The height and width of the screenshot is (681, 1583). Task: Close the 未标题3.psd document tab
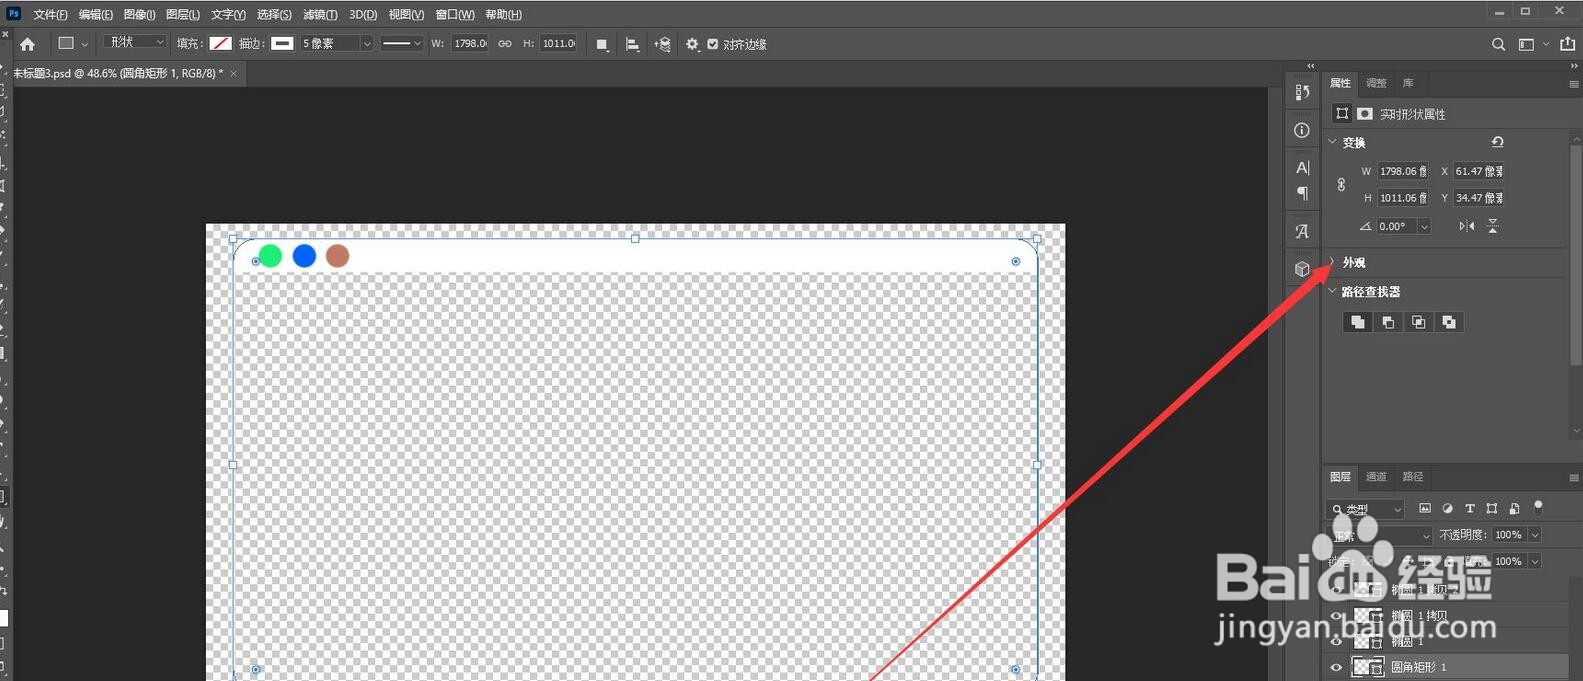point(234,73)
